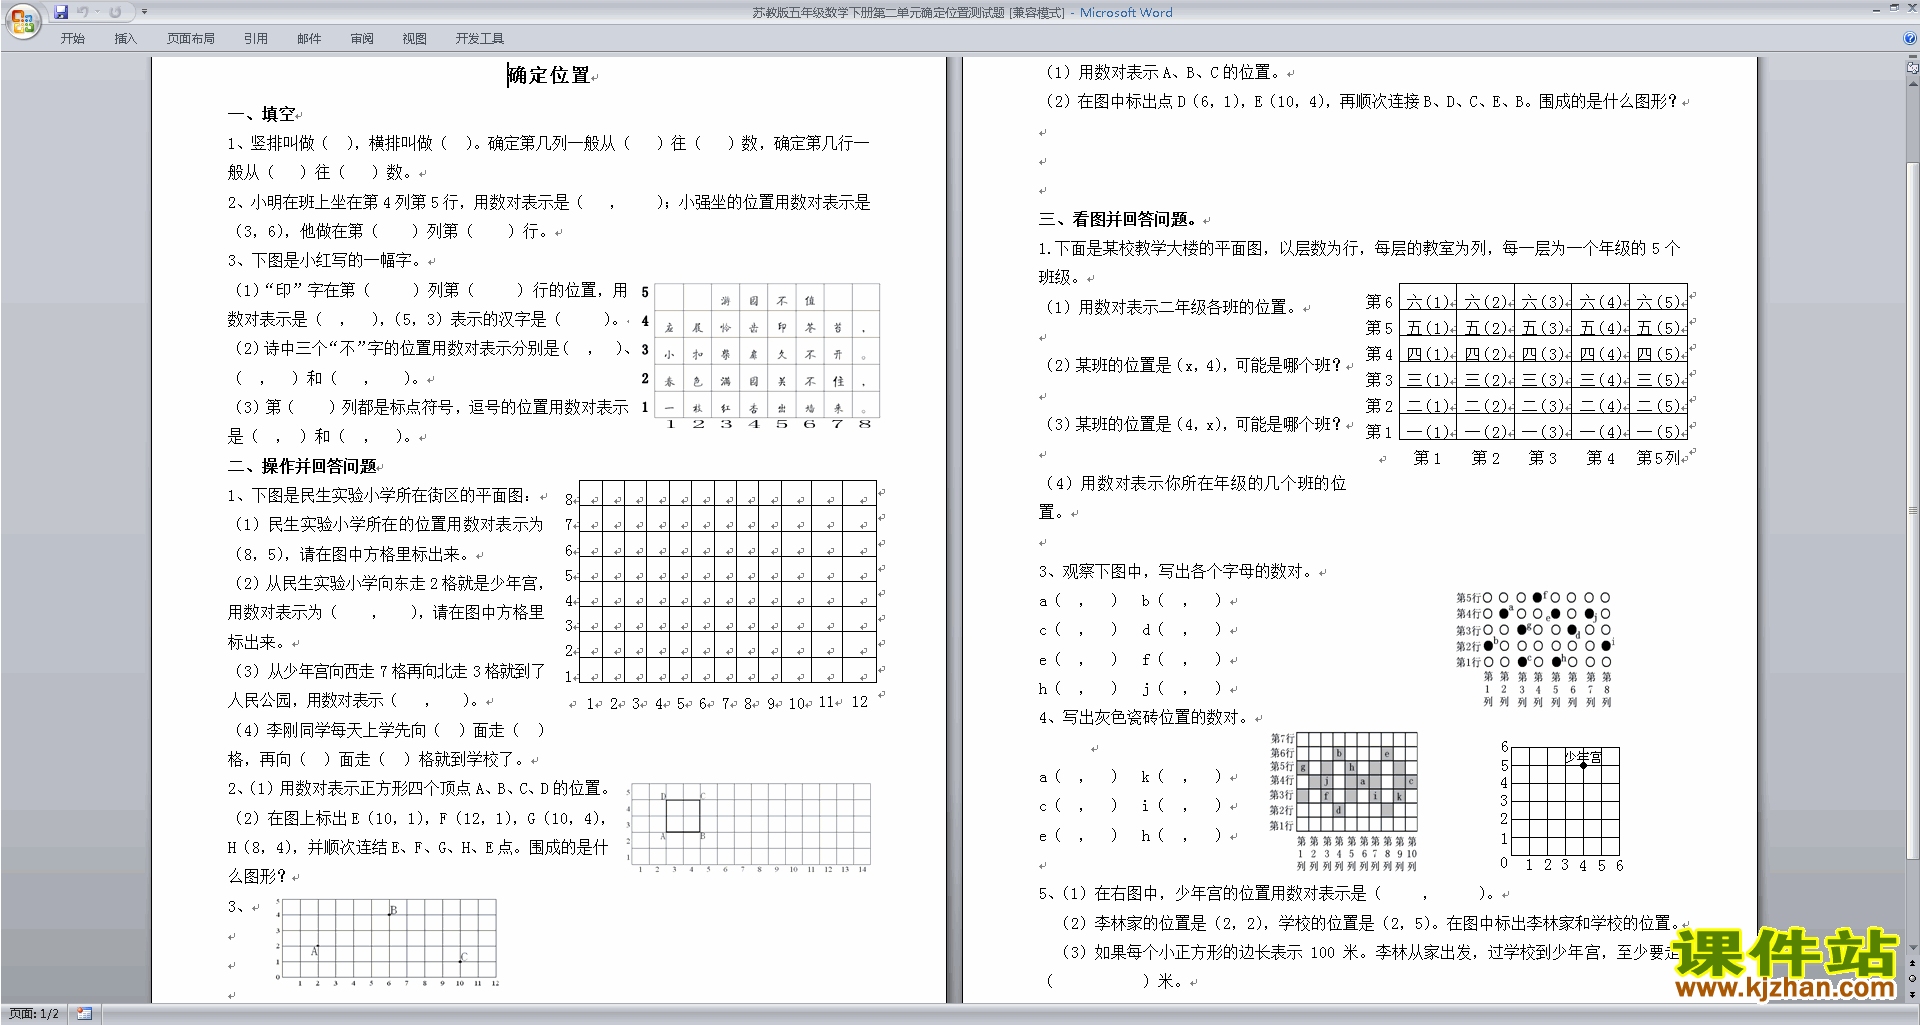Click the text 3、下图是小红写的一幅字。
The width and height of the screenshot is (1920, 1025).
(324, 260)
